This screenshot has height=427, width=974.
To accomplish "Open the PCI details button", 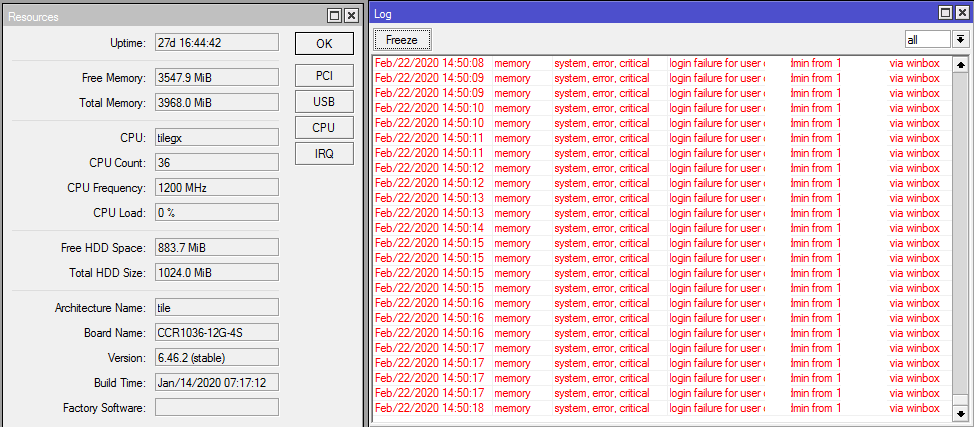I will [324, 76].
